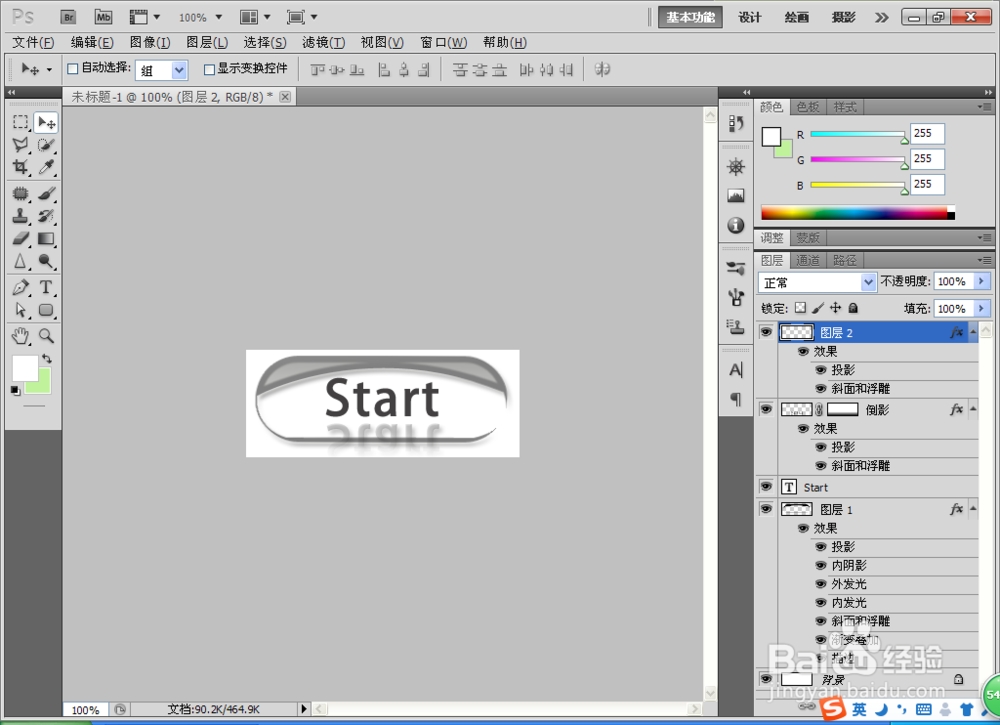
Task: Select the Pen tool
Action: [20, 287]
